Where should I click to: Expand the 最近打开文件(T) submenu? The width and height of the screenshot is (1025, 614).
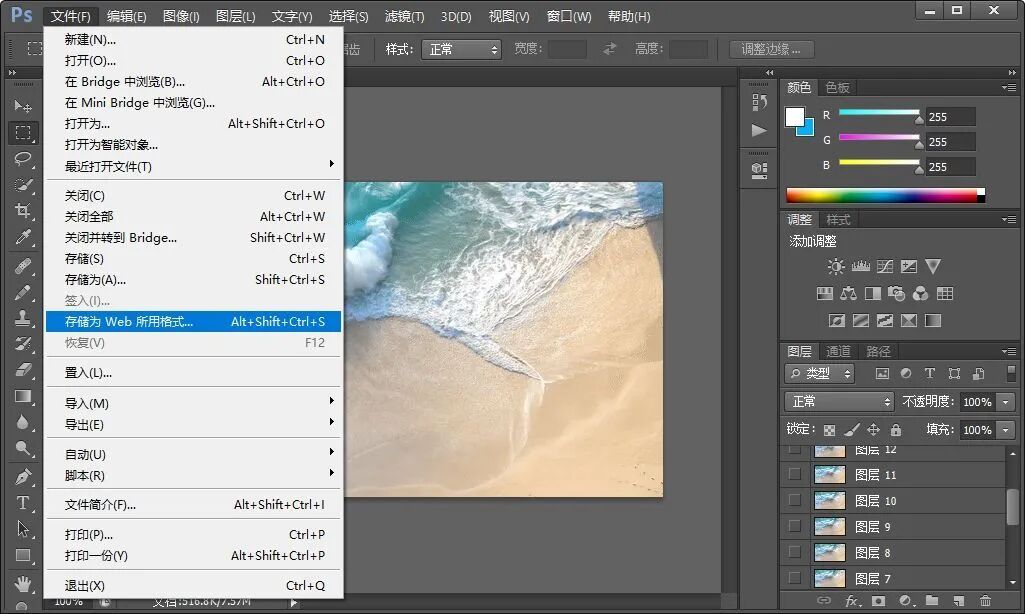pos(193,166)
